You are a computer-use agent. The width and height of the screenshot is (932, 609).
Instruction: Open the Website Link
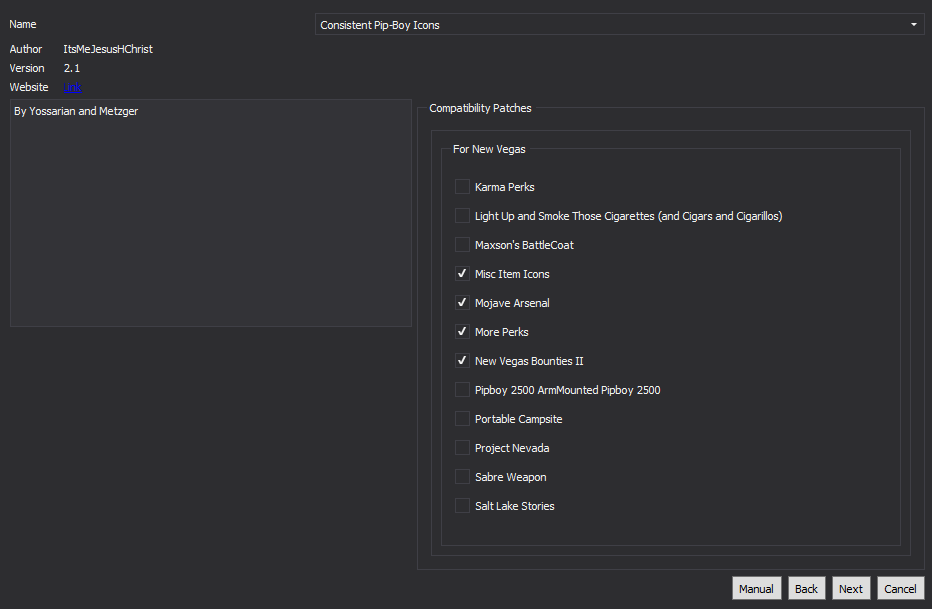pyautogui.click(x=73, y=87)
